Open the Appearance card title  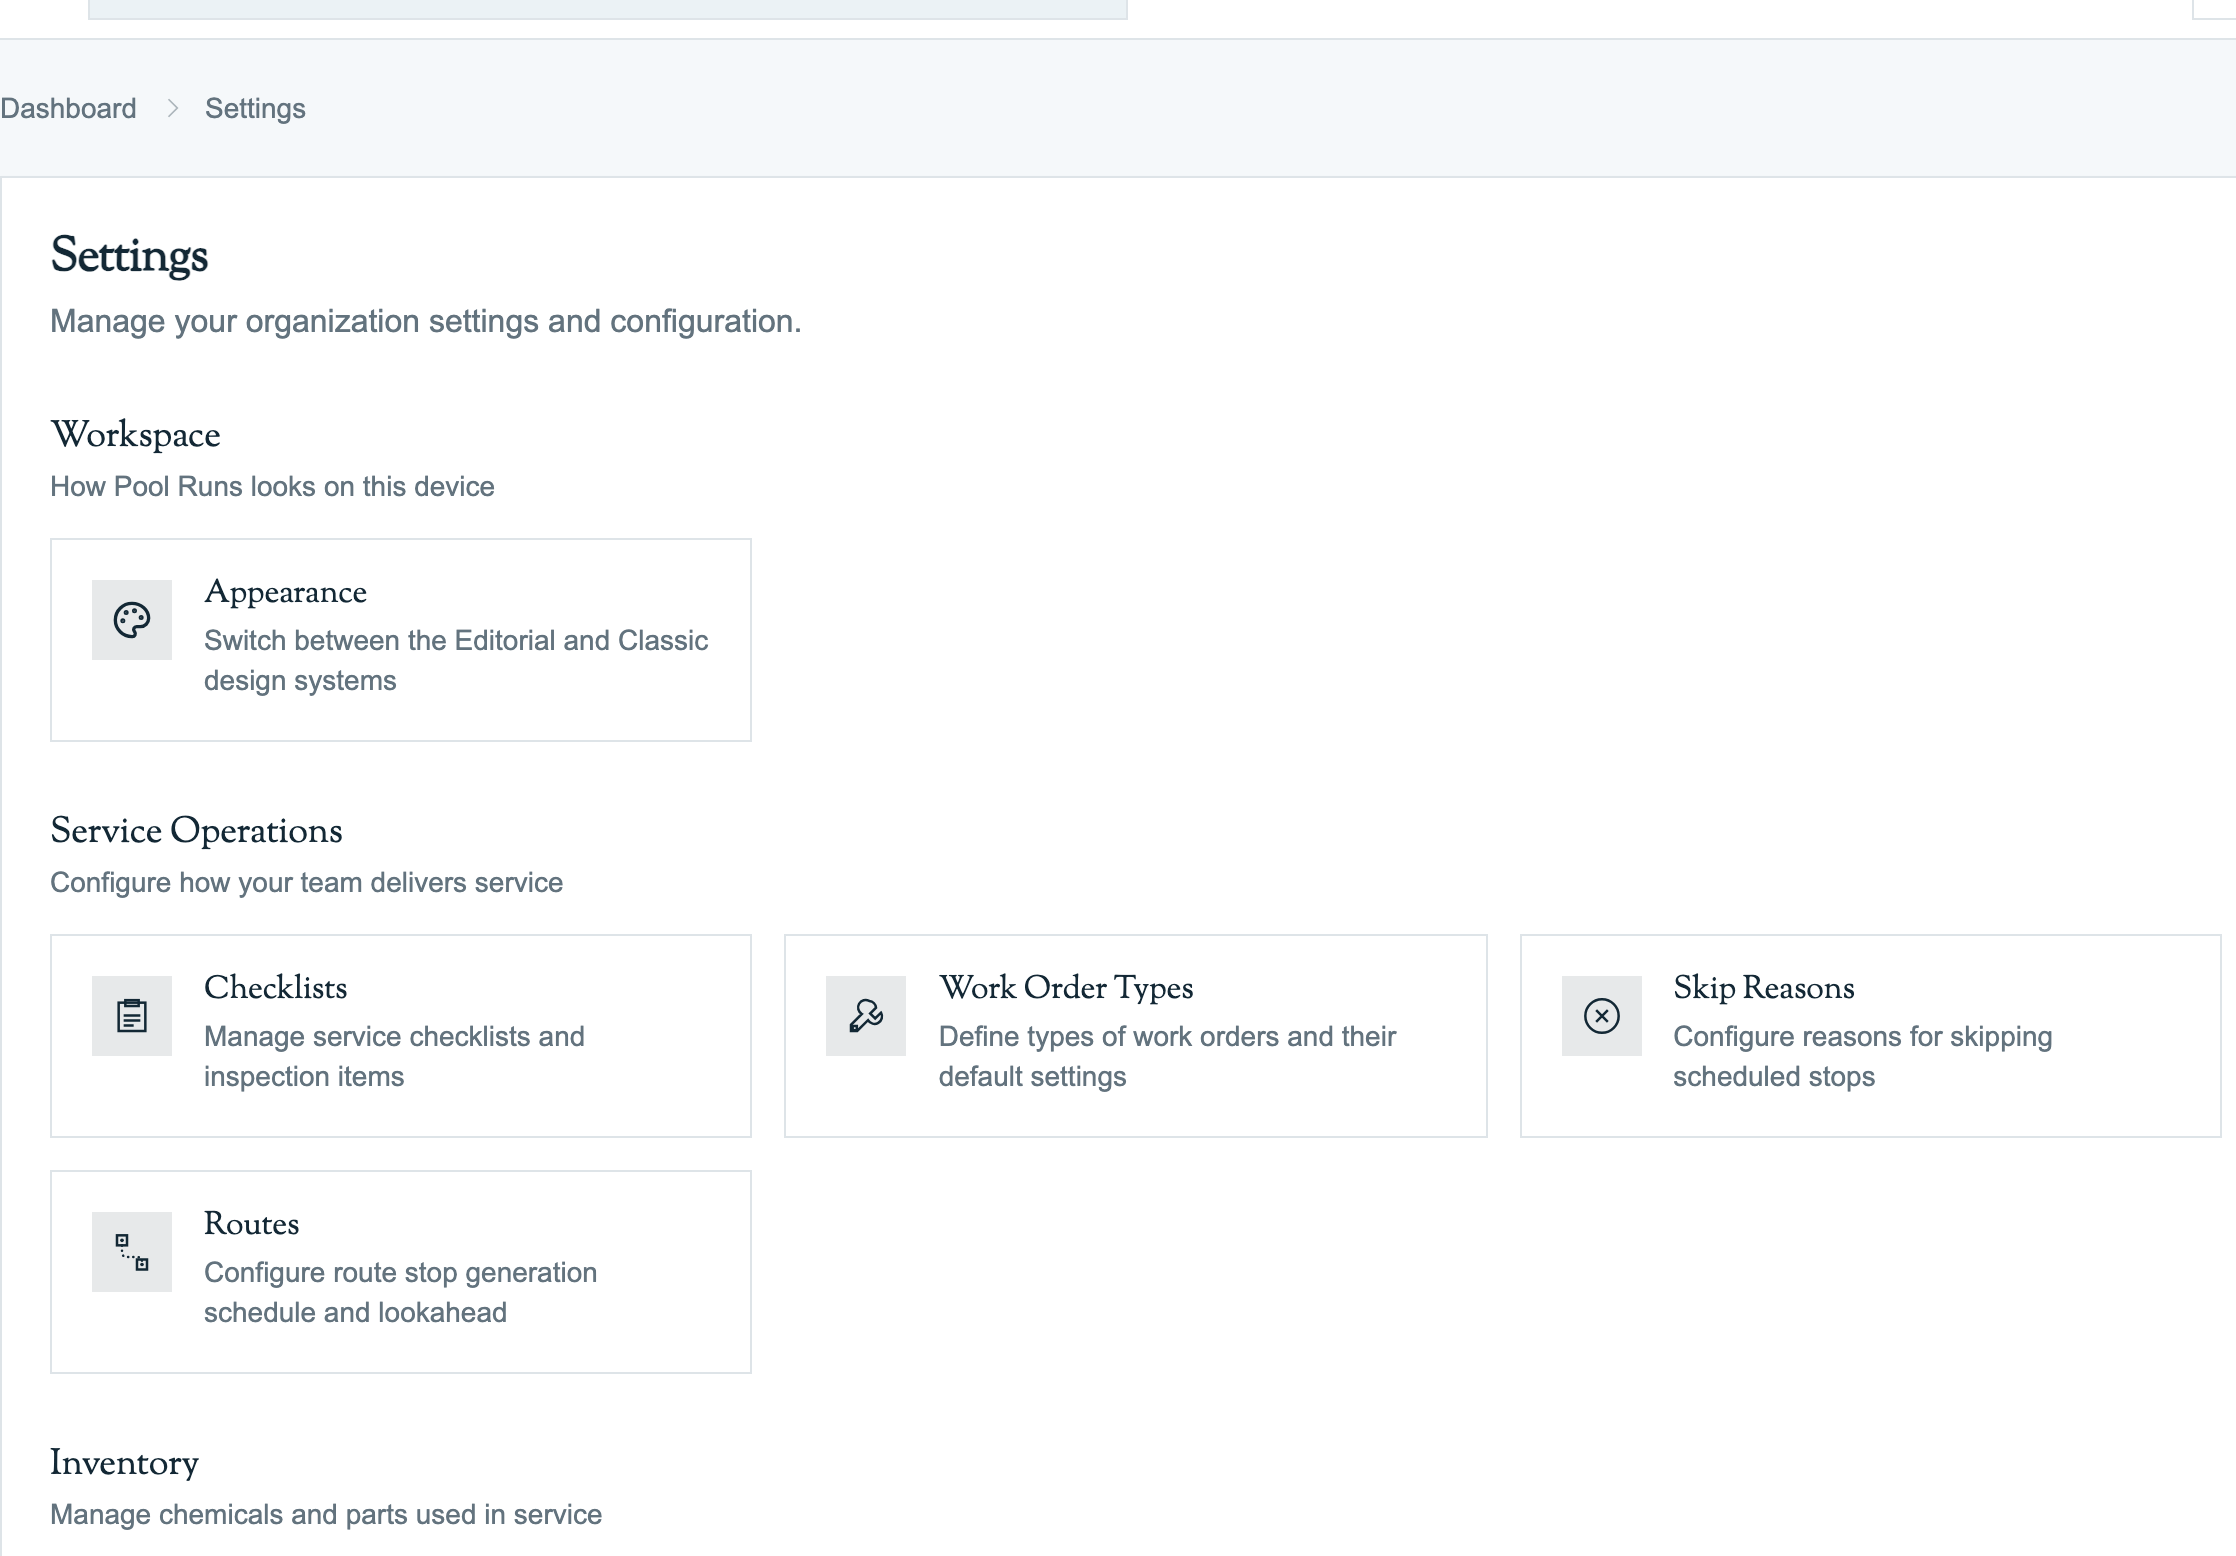(x=286, y=592)
